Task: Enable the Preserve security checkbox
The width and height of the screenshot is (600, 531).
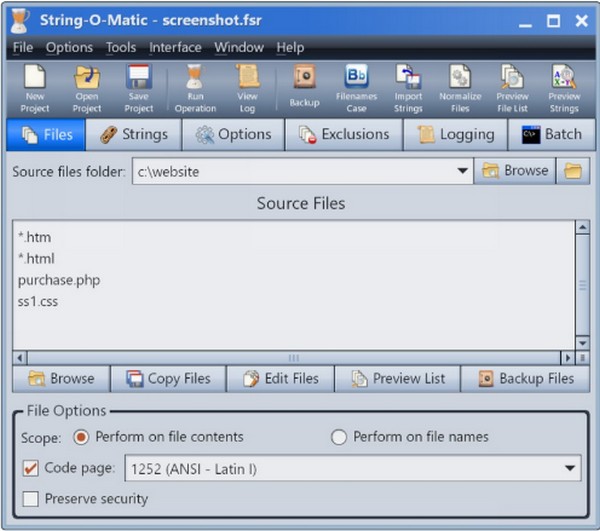Action: point(31,499)
